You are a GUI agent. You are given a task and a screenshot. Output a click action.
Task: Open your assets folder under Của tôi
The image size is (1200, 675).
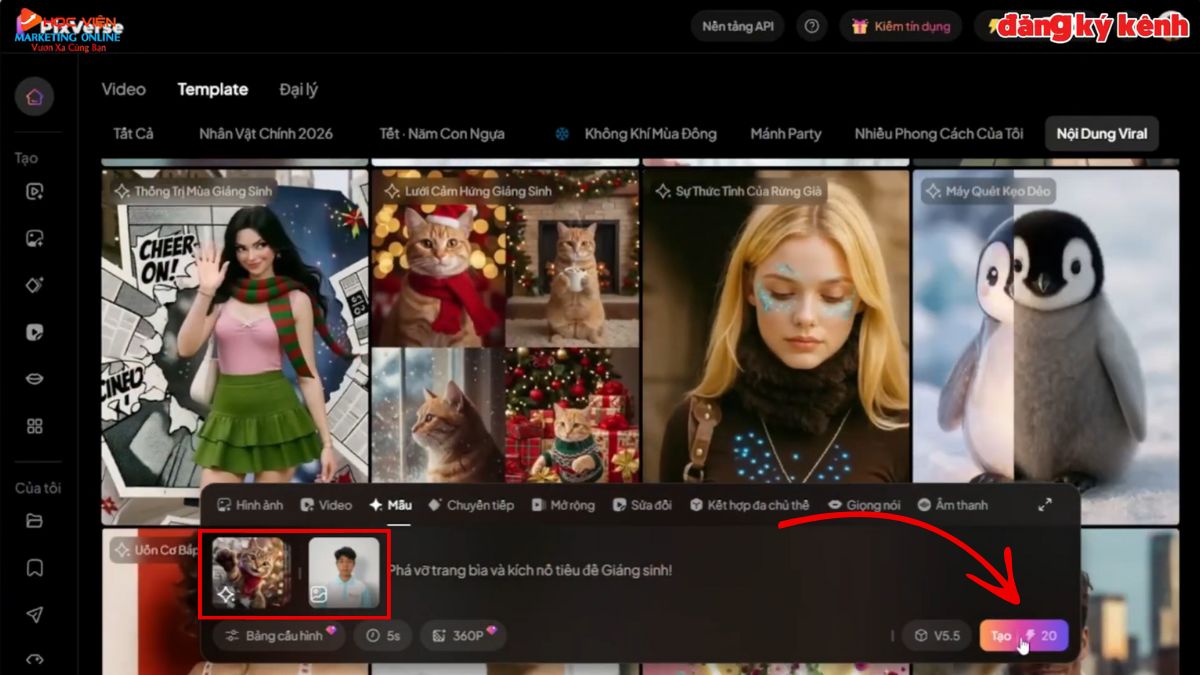coord(35,524)
